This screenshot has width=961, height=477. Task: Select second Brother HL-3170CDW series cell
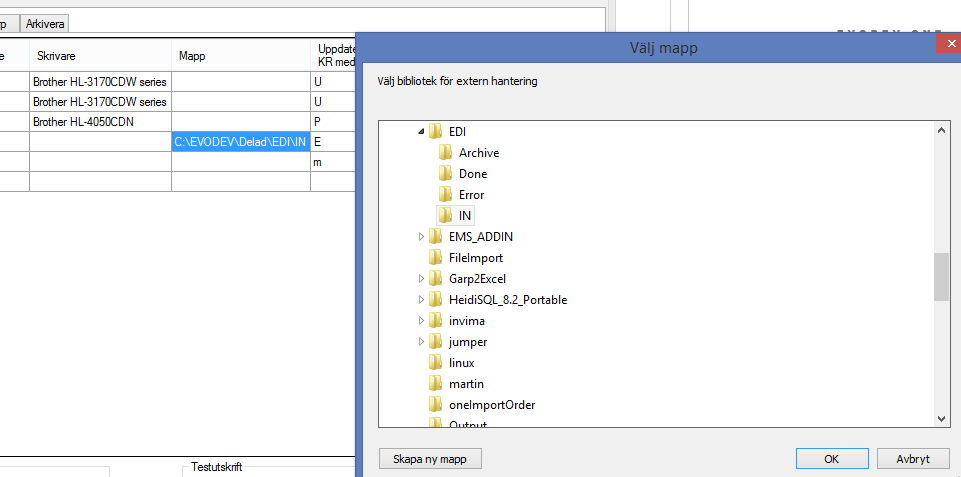pos(101,102)
